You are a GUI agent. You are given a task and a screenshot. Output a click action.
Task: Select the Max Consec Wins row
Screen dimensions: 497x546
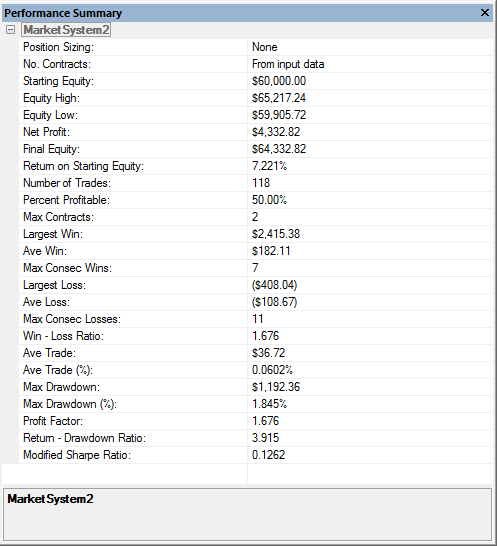(256, 268)
